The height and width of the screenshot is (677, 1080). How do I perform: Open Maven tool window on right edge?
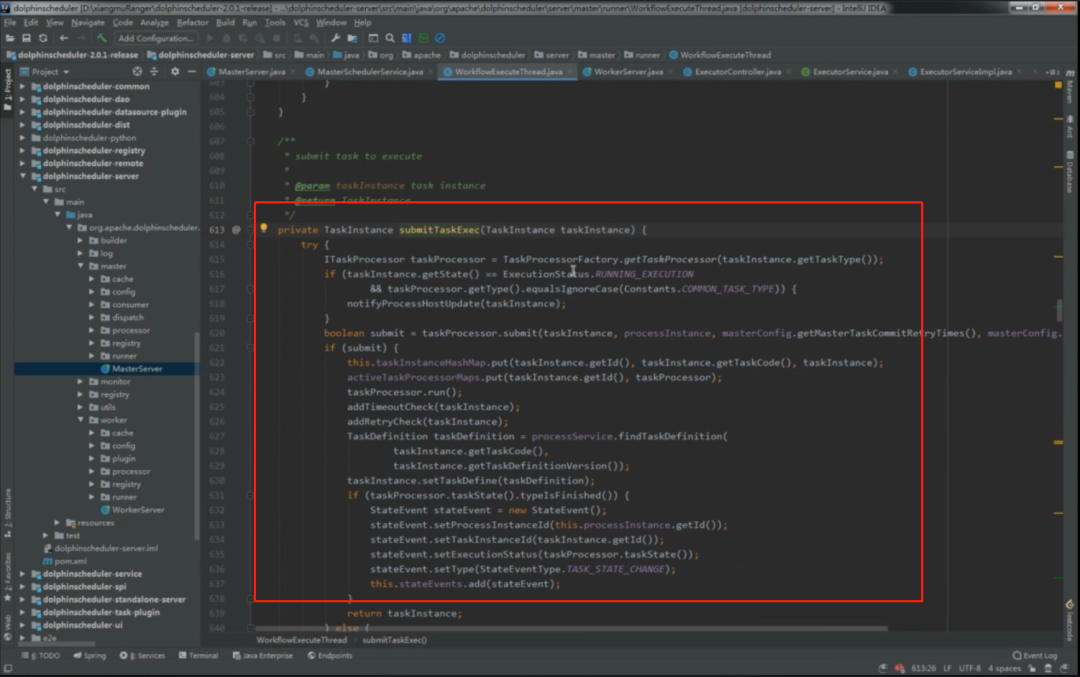coord(1070,89)
